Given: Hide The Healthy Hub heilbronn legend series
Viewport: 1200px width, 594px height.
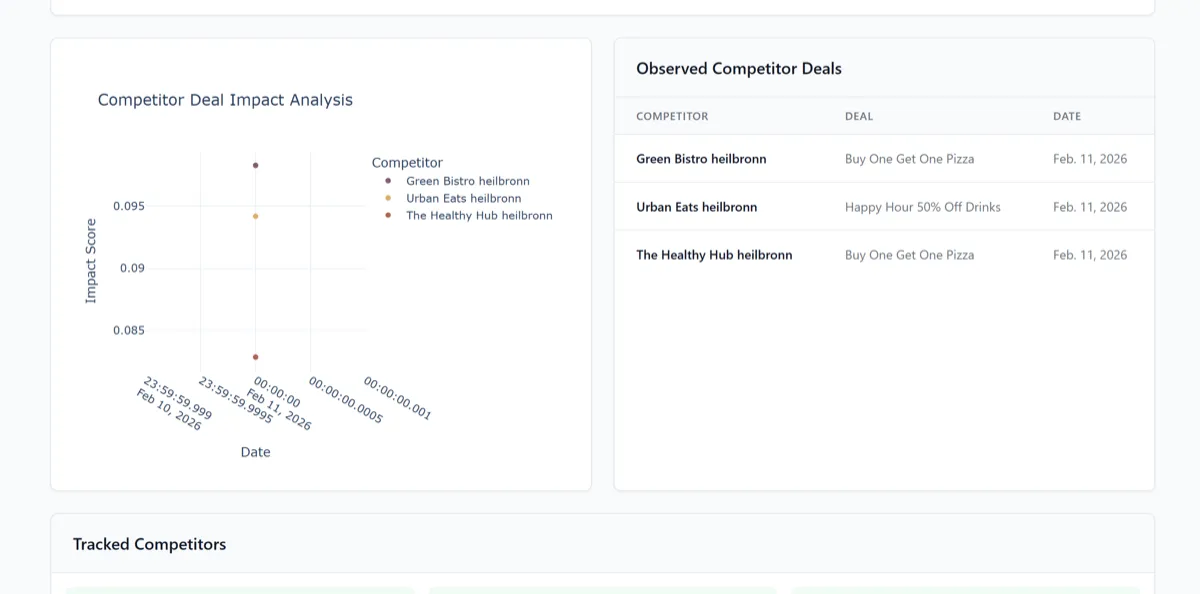Looking at the screenshot, I should [478, 215].
